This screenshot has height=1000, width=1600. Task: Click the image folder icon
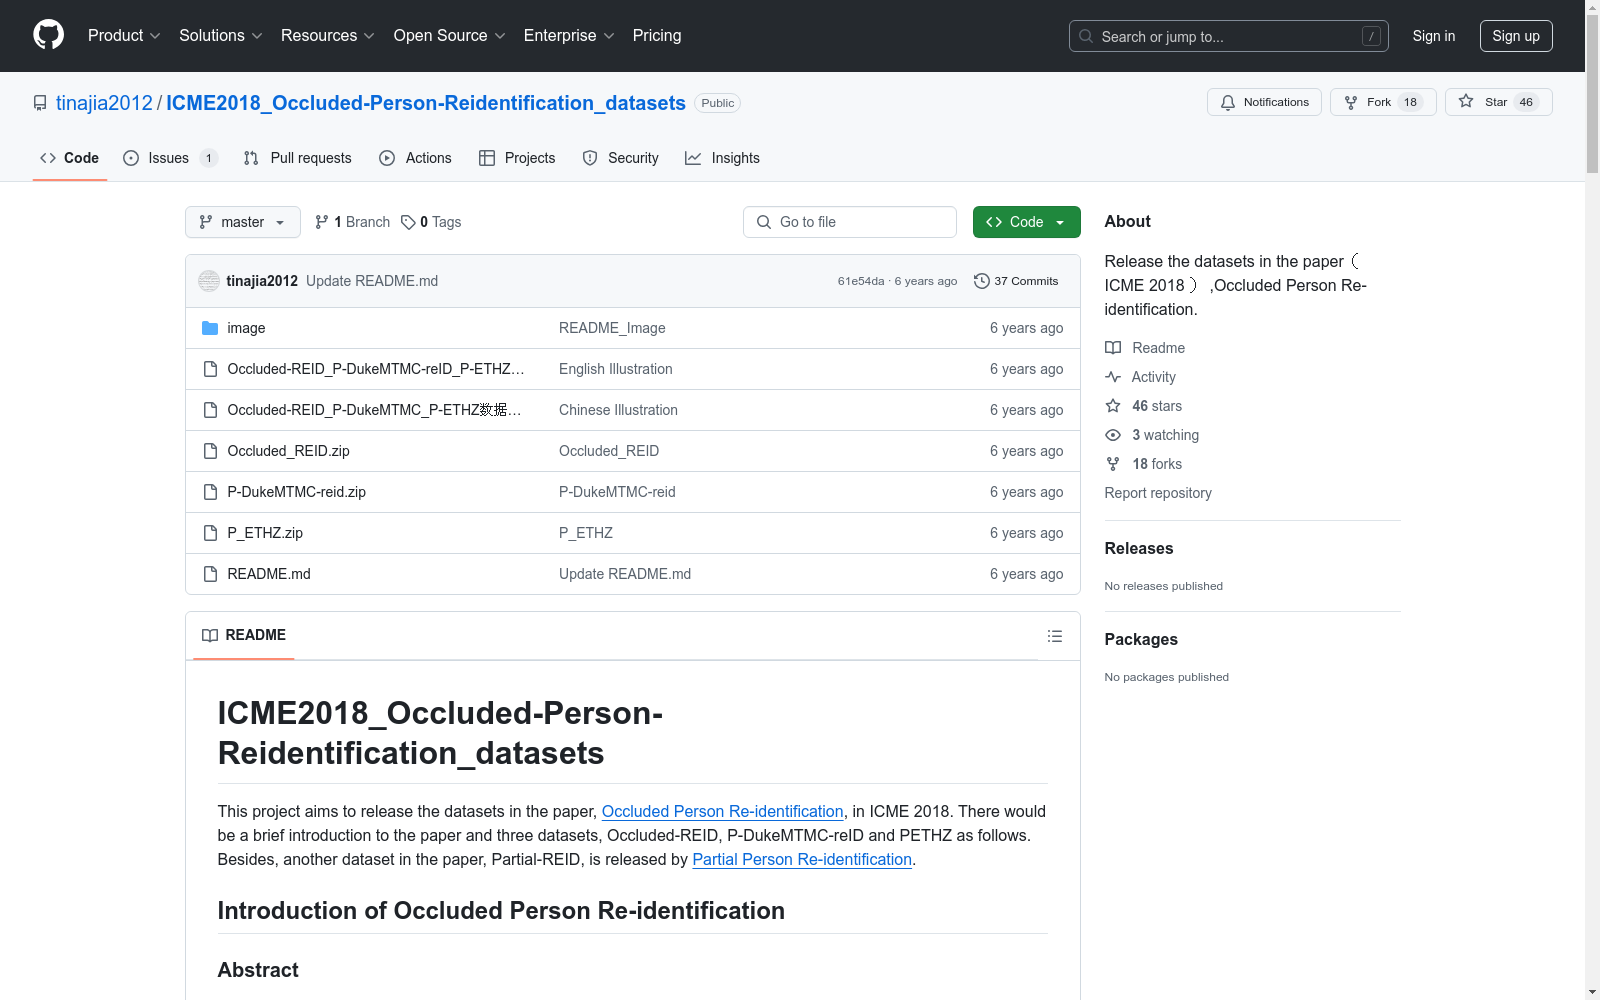point(210,328)
